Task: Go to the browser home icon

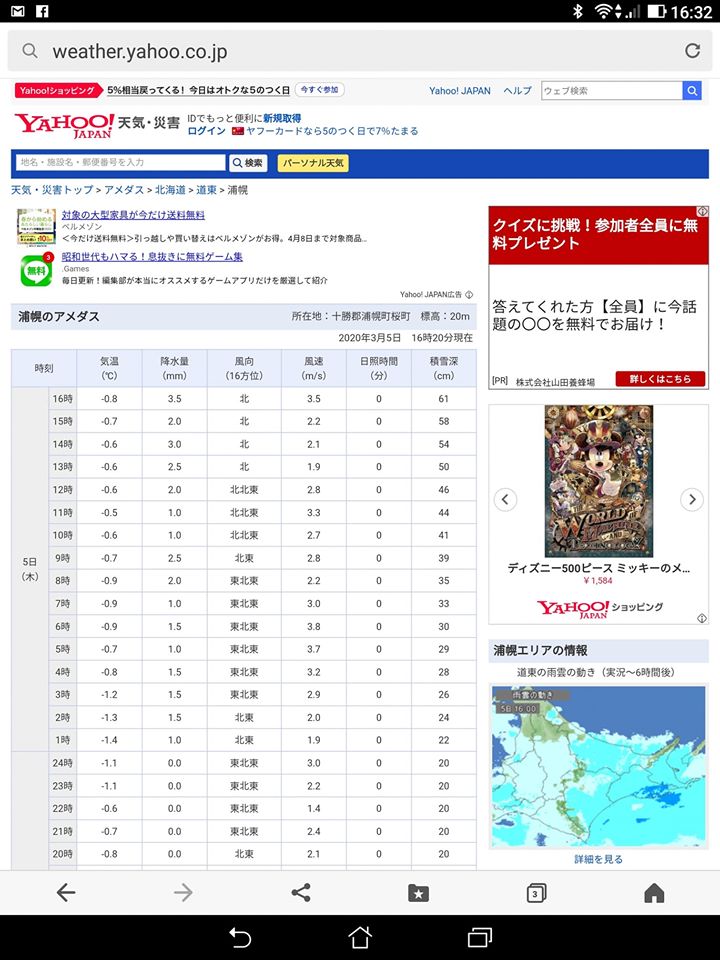Action: coord(654,893)
